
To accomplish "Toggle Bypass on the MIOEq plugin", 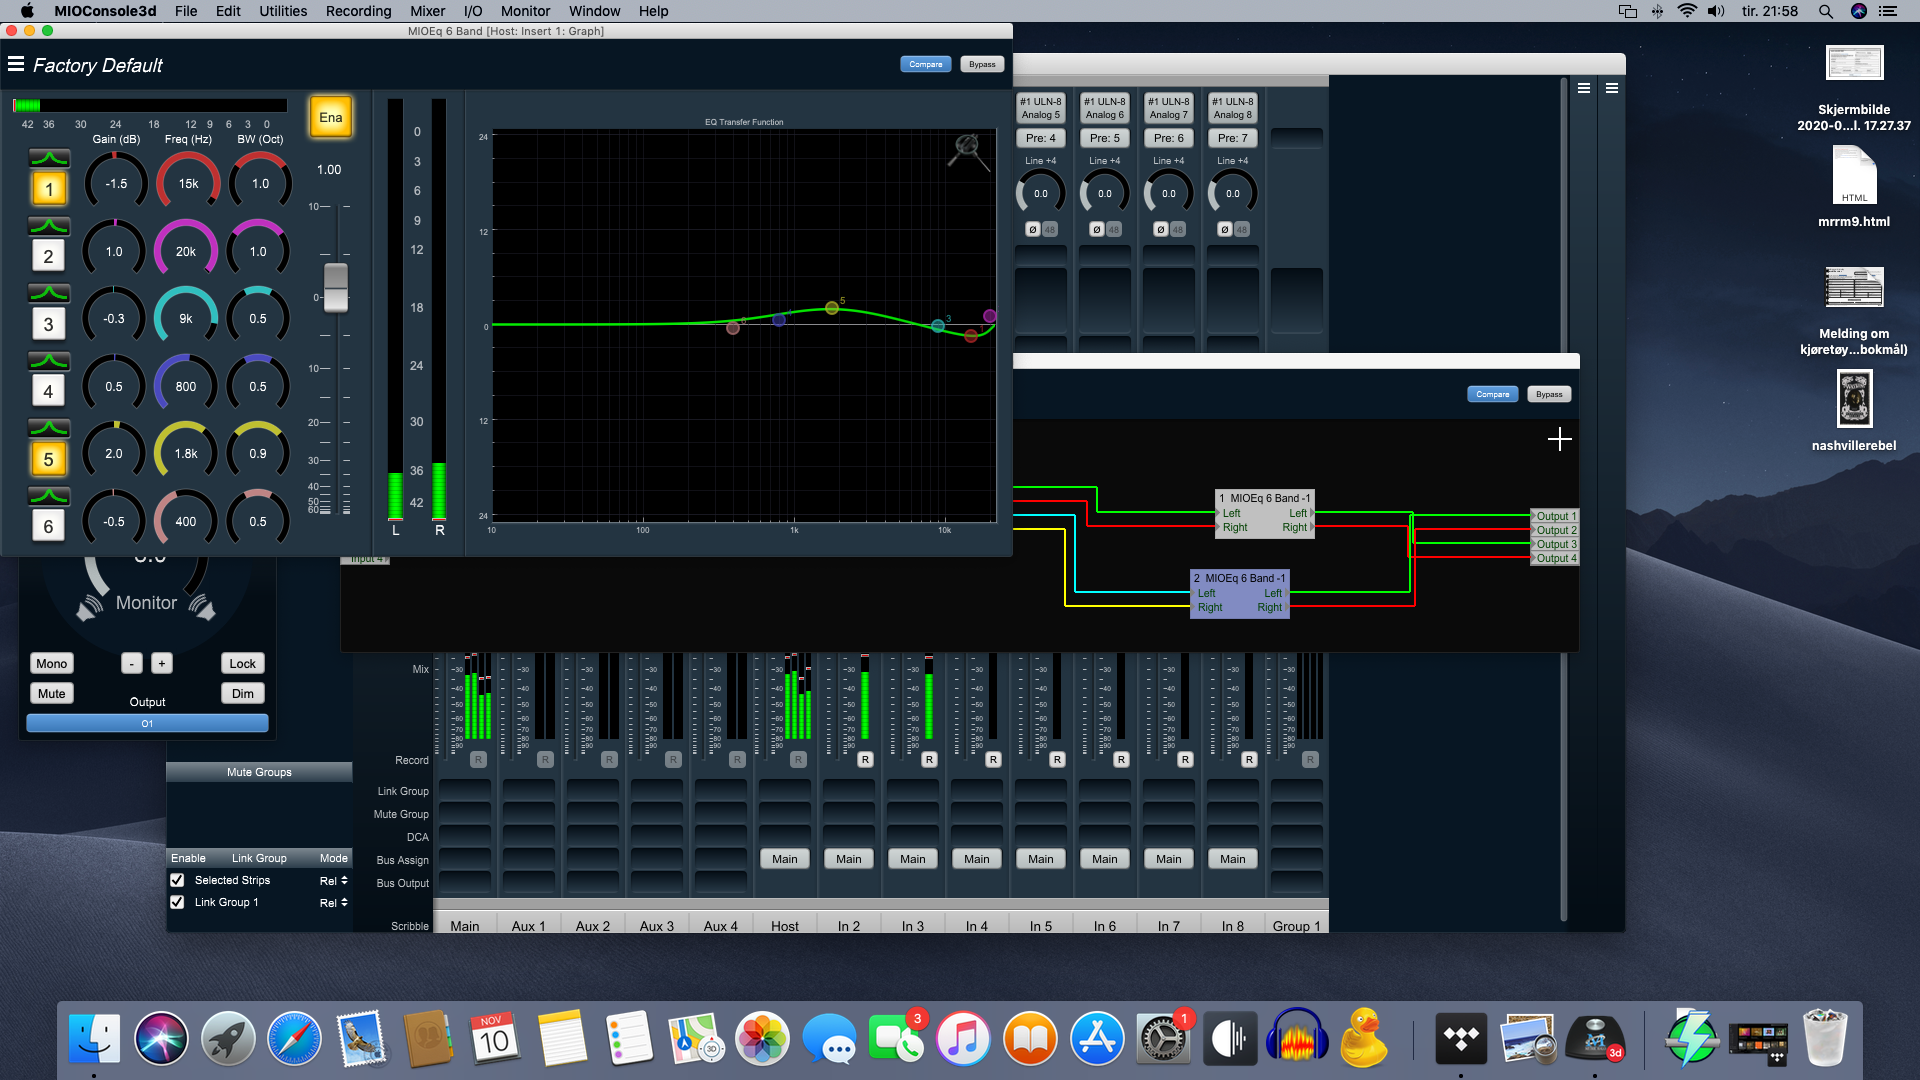I will (981, 63).
